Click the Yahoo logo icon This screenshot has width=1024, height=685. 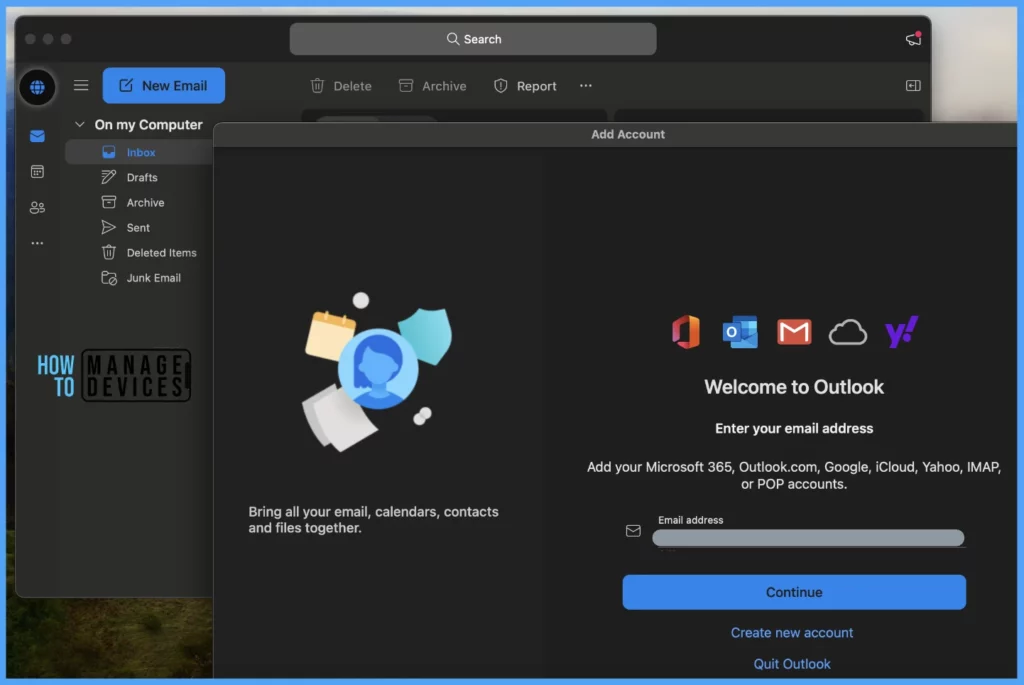click(x=901, y=332)
